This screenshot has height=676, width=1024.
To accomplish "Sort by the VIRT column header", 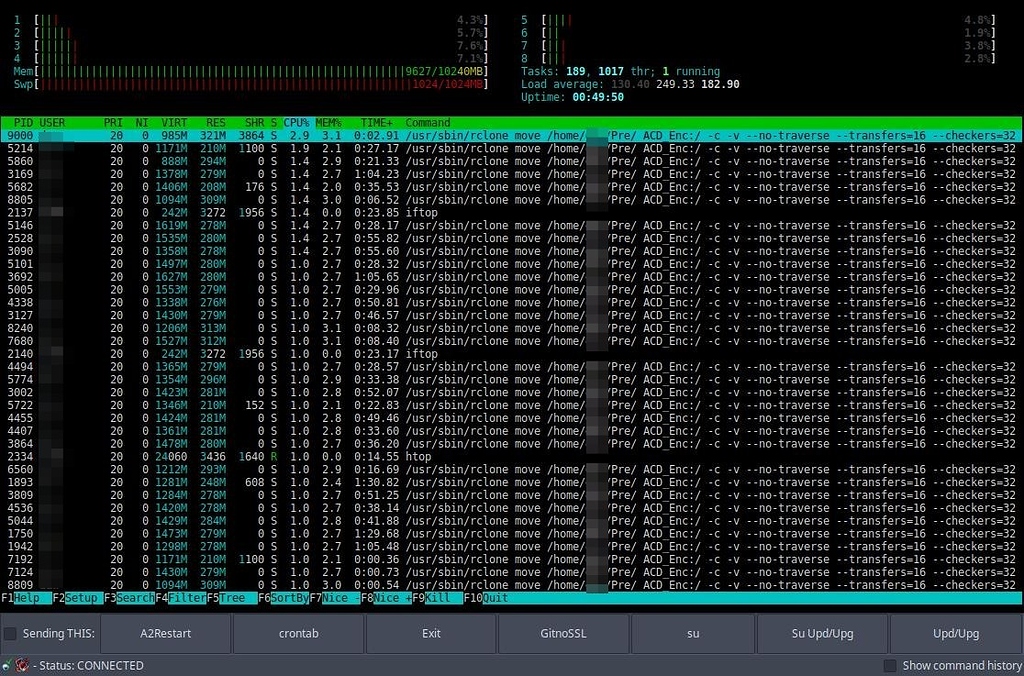I will coord(174,123).
